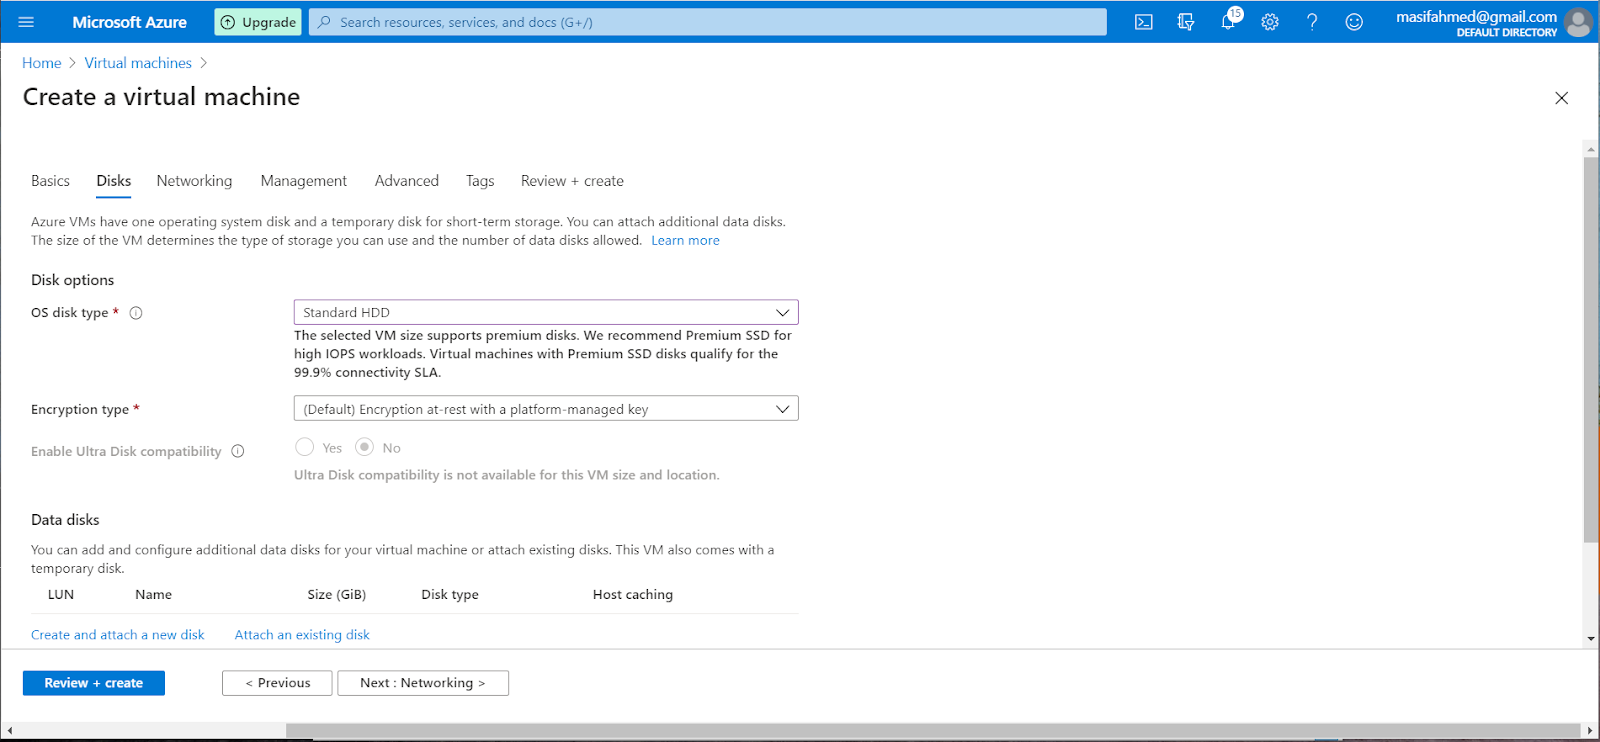Image resolution: width=1600 pixels, height=742 pixels.
Task: Click the vertical scrollbar thumb
Action: [x=1591, y=350]
